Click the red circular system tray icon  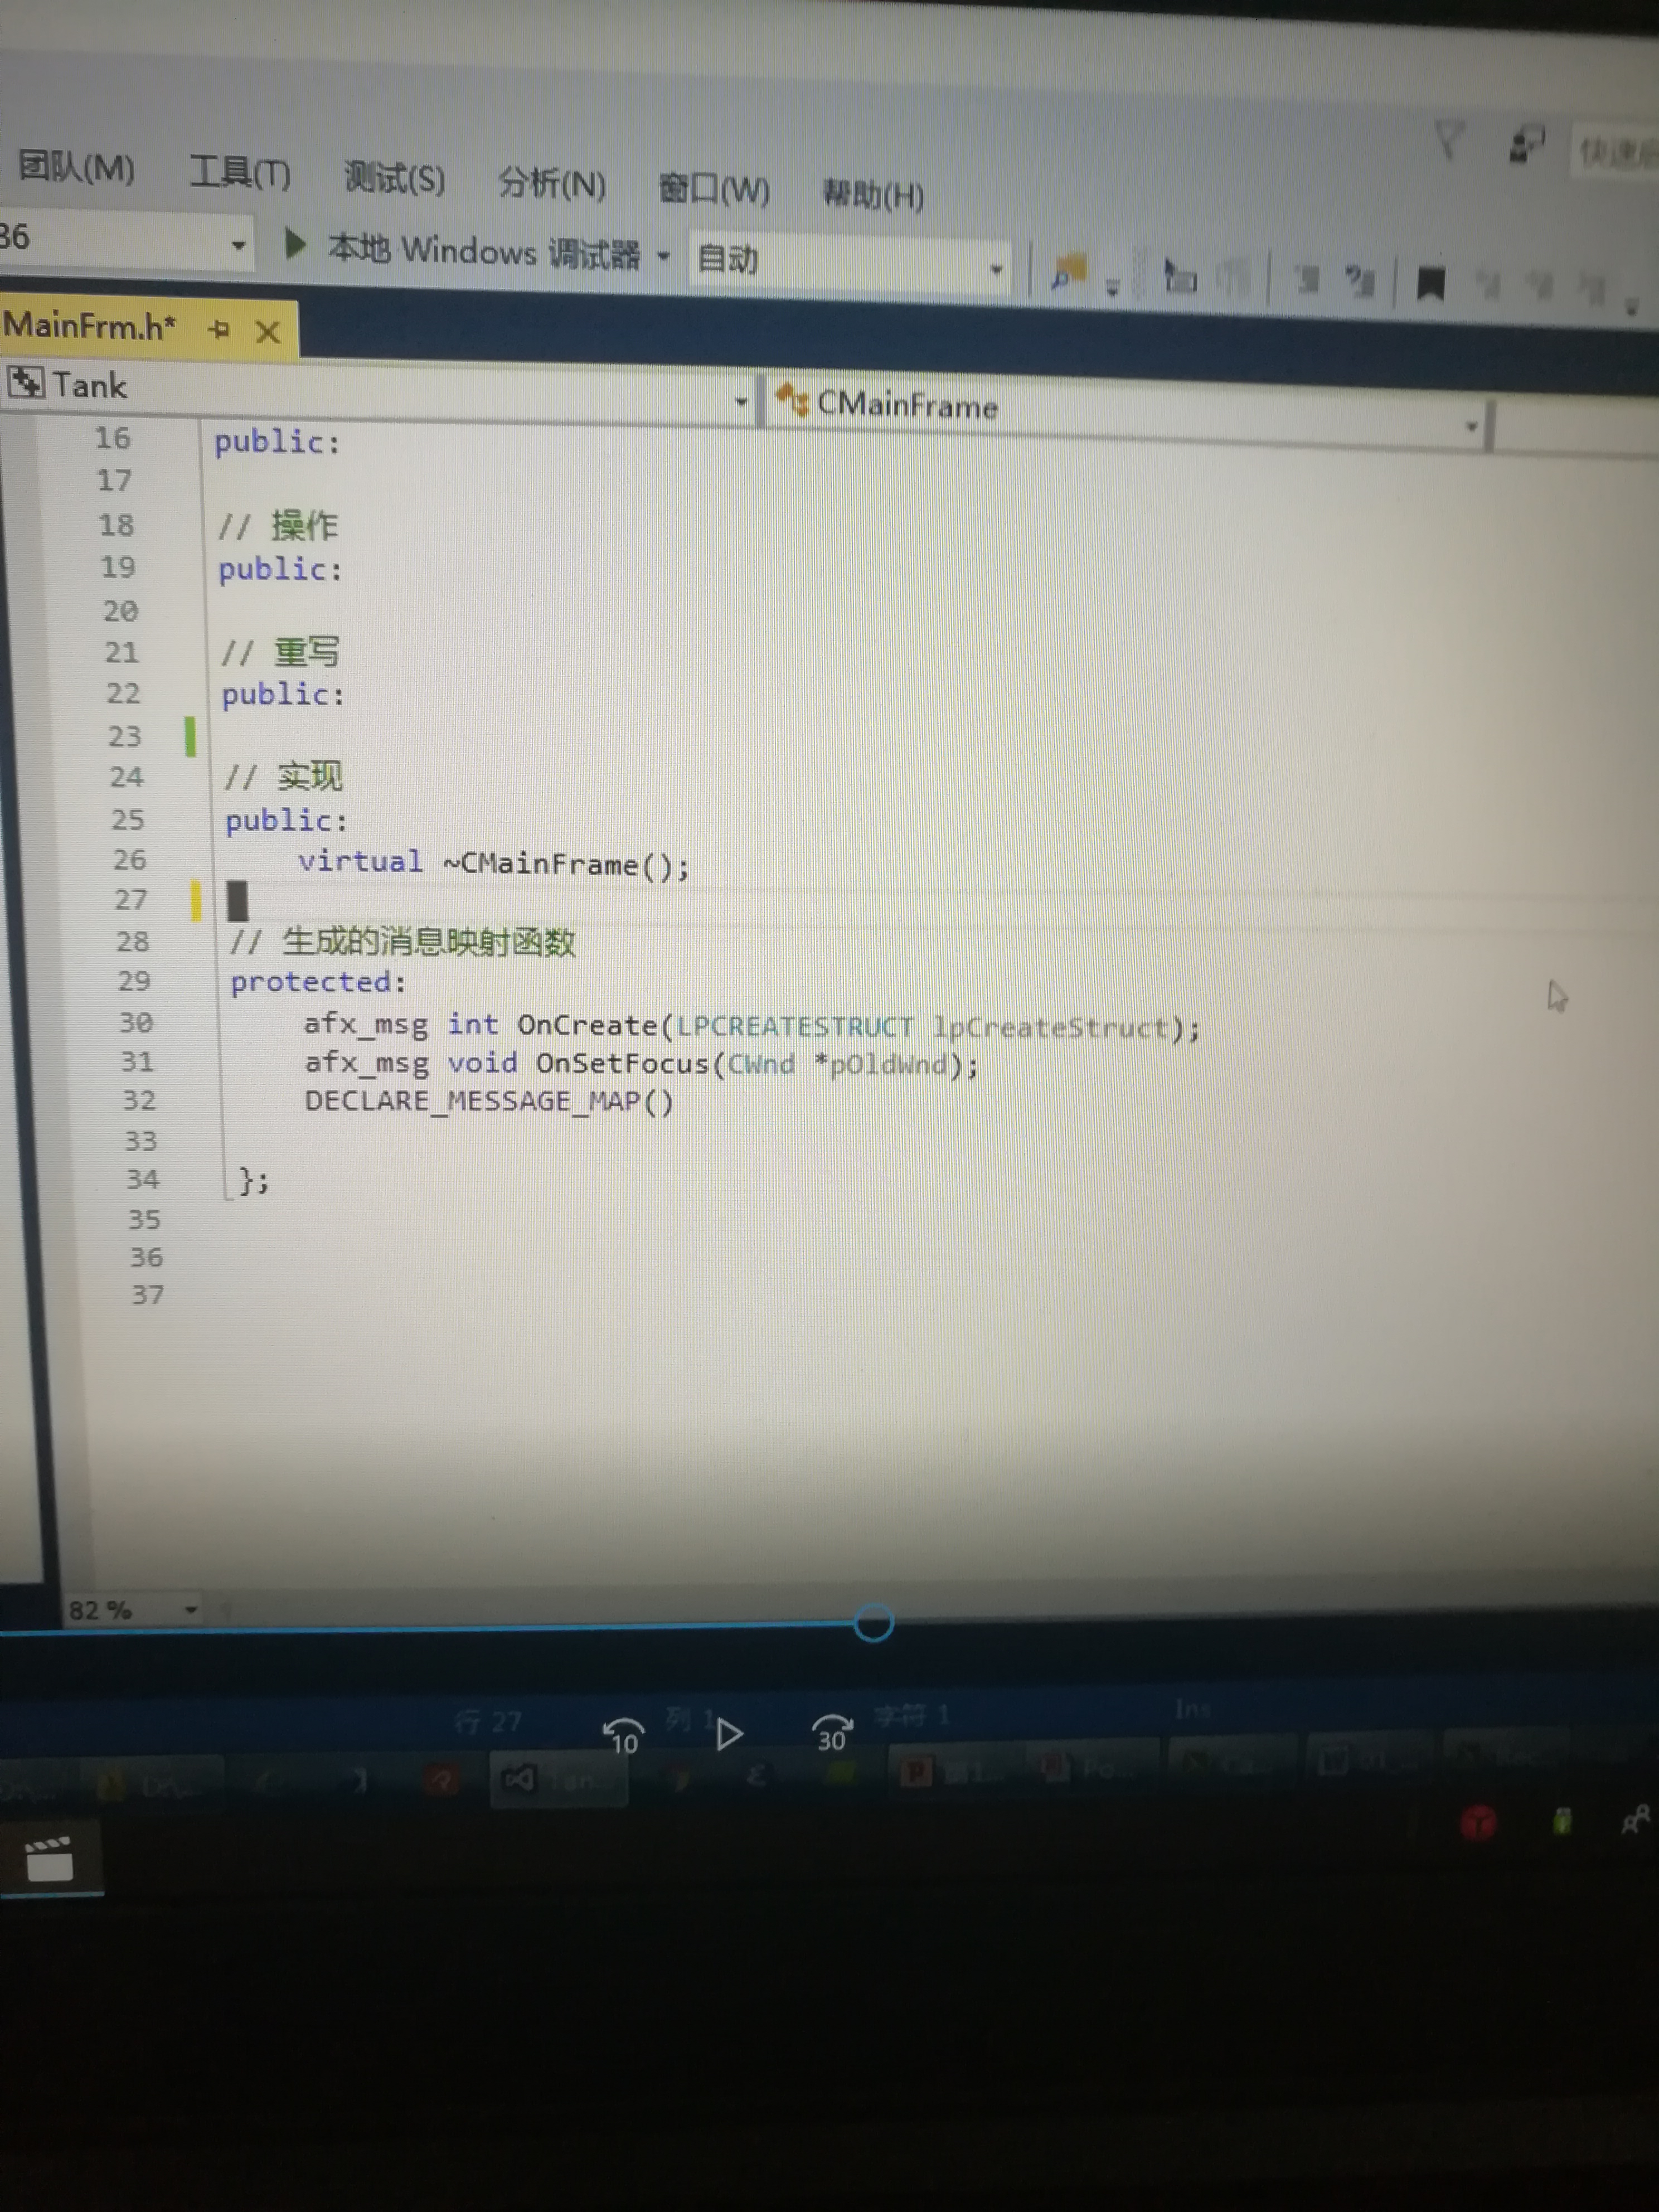click(1478, 1823)
